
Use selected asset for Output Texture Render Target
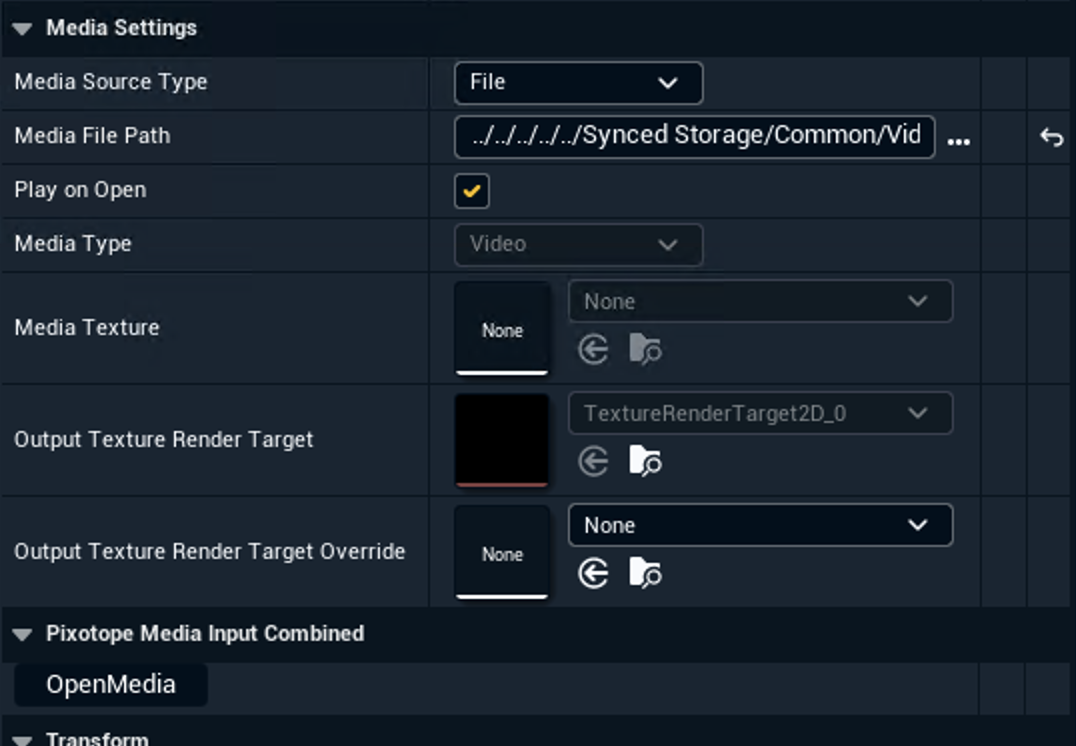click(592, 461)
